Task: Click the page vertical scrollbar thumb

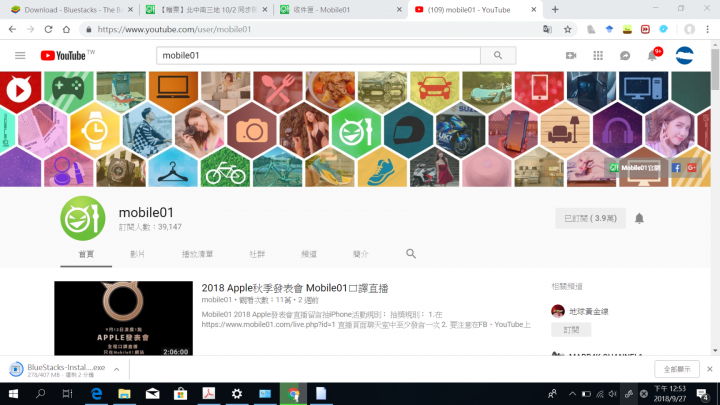Action: tap(715, 69)
